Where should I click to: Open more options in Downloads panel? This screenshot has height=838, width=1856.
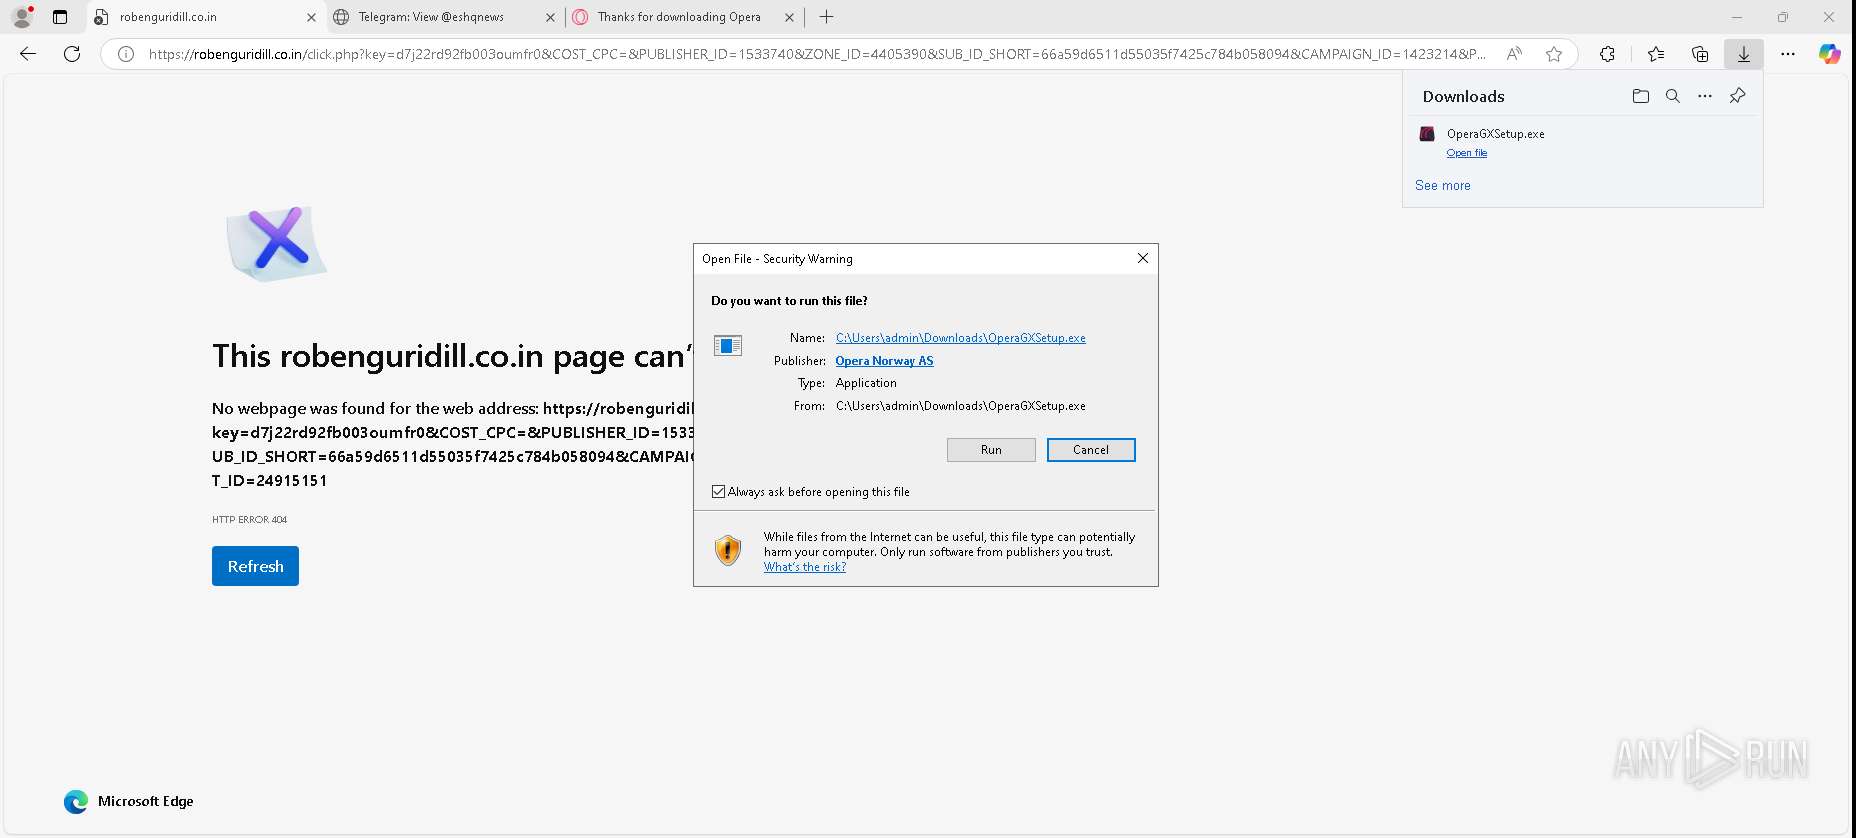(1705, 96)
